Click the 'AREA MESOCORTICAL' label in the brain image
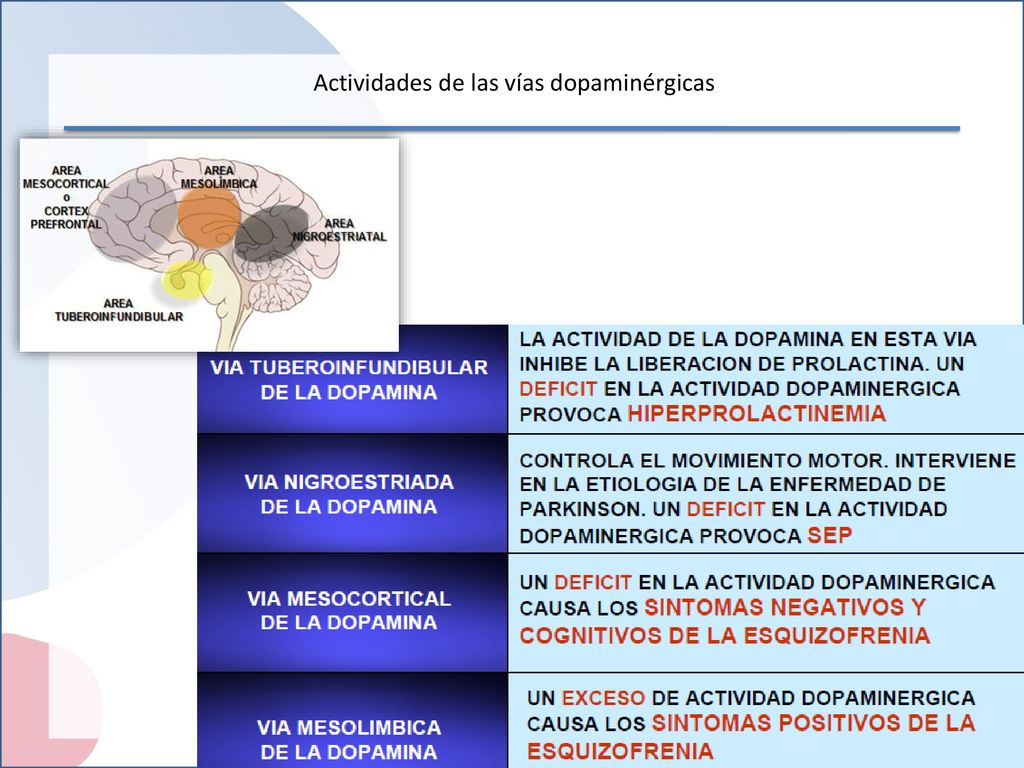Viewport: 1024px width, 768px height. (x=66, y=177)
